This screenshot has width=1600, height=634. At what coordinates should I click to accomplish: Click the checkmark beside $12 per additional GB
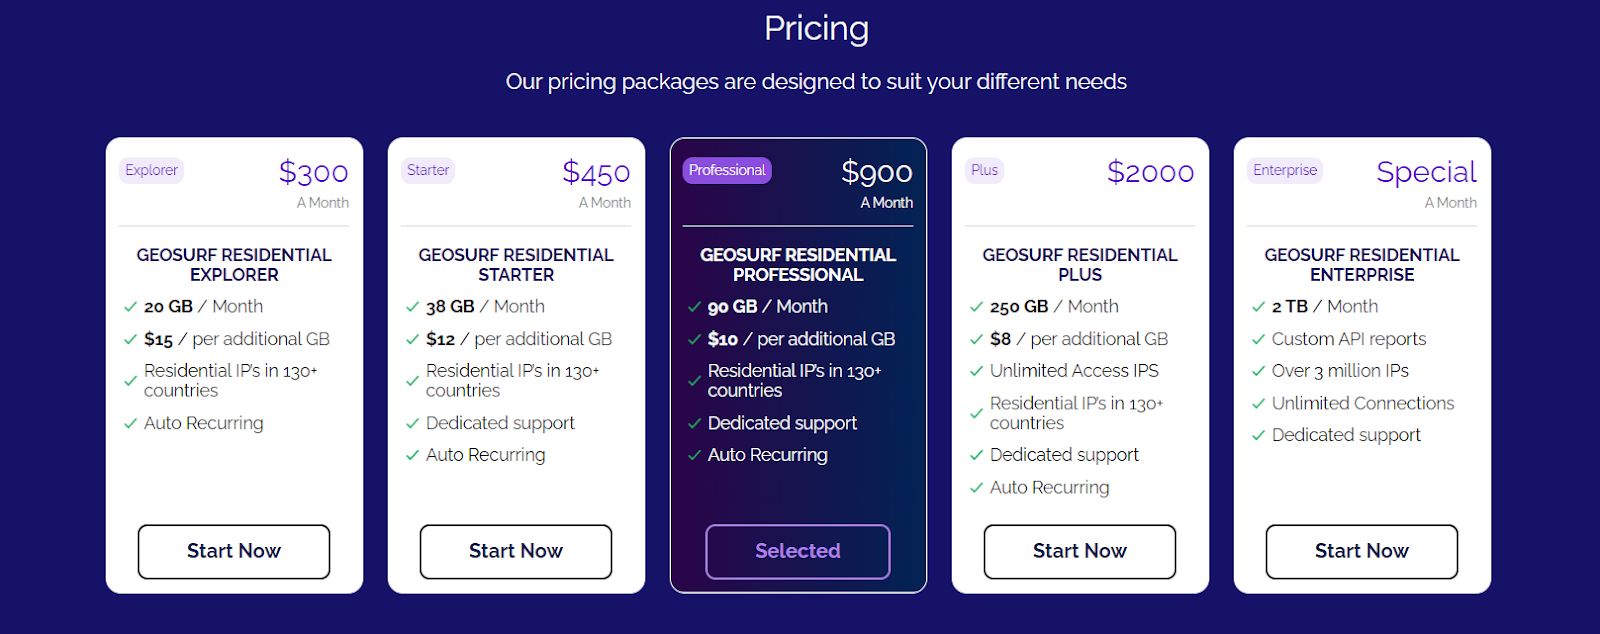[x=412, y=340]
